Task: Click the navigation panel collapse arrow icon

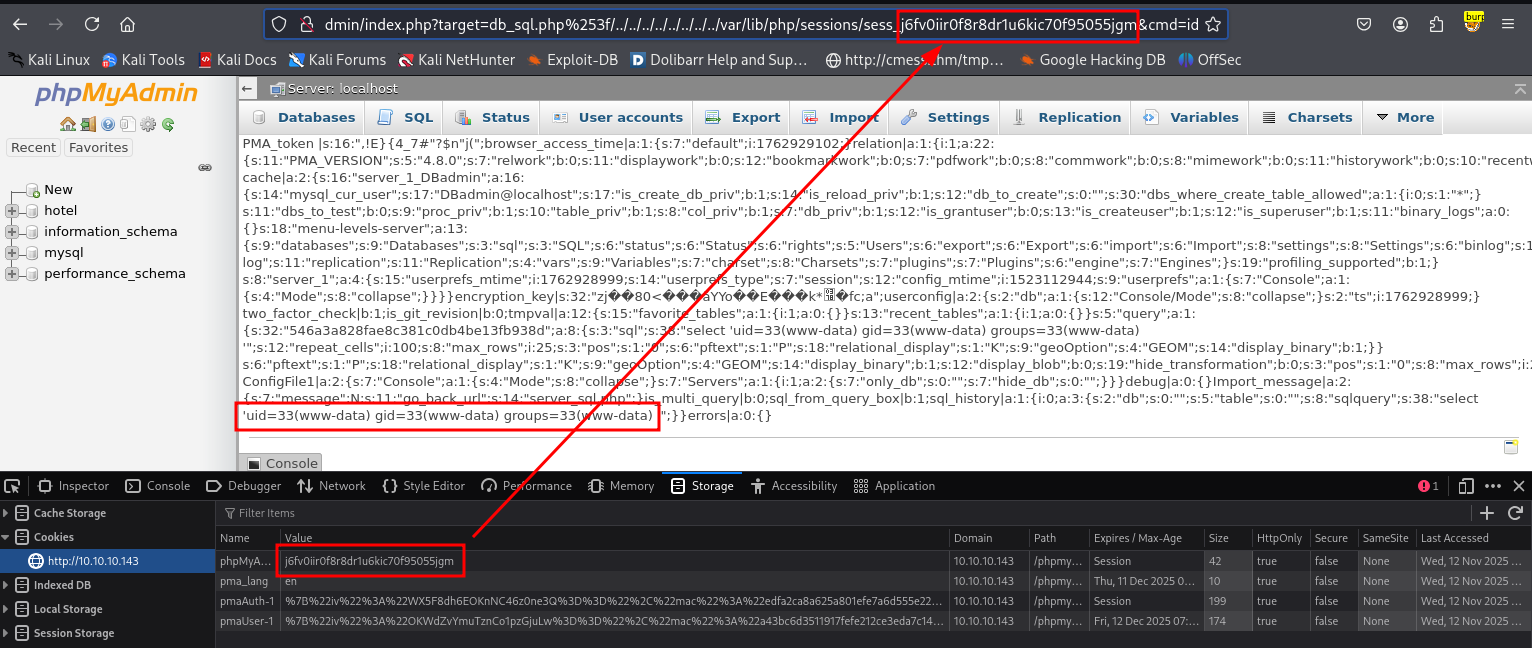Action: coord(247,89)
